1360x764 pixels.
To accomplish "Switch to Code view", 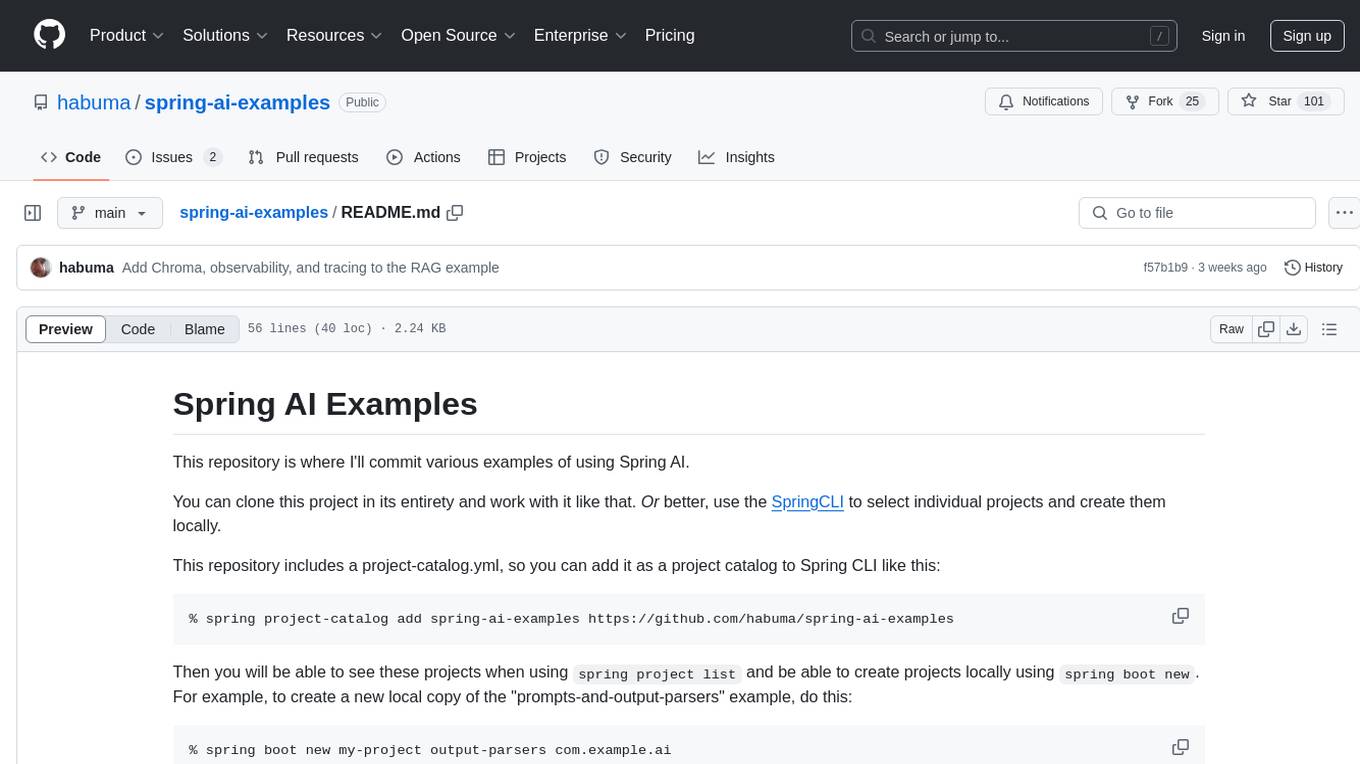I will click(138, 329).
